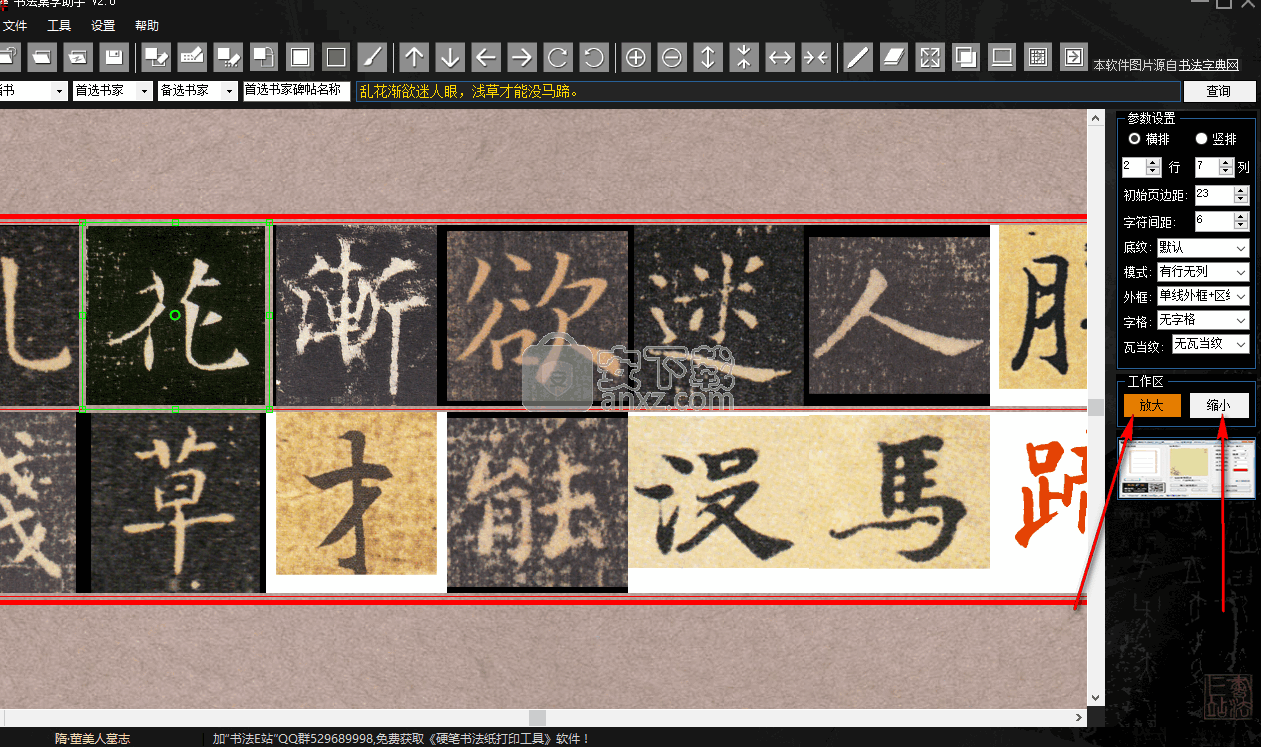Select the 渐 character image
The image size is (1261, 747).
click(355, 315)
